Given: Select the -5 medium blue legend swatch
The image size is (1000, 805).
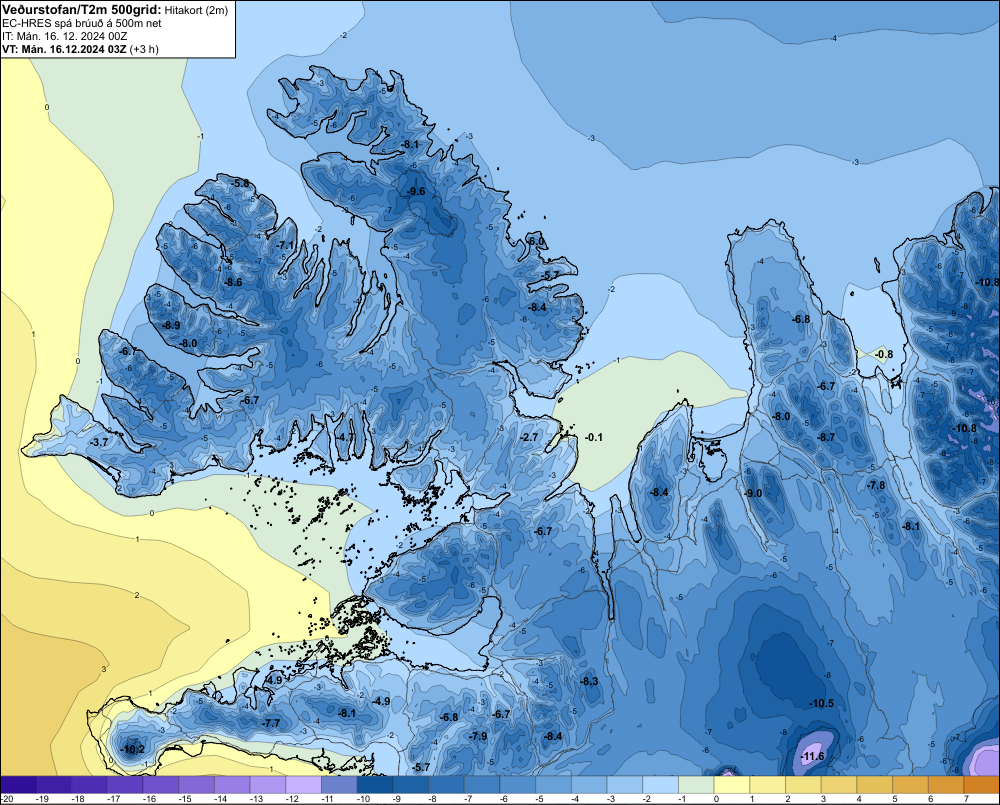Looking at the screenshot, I should [x=554, y=784].
